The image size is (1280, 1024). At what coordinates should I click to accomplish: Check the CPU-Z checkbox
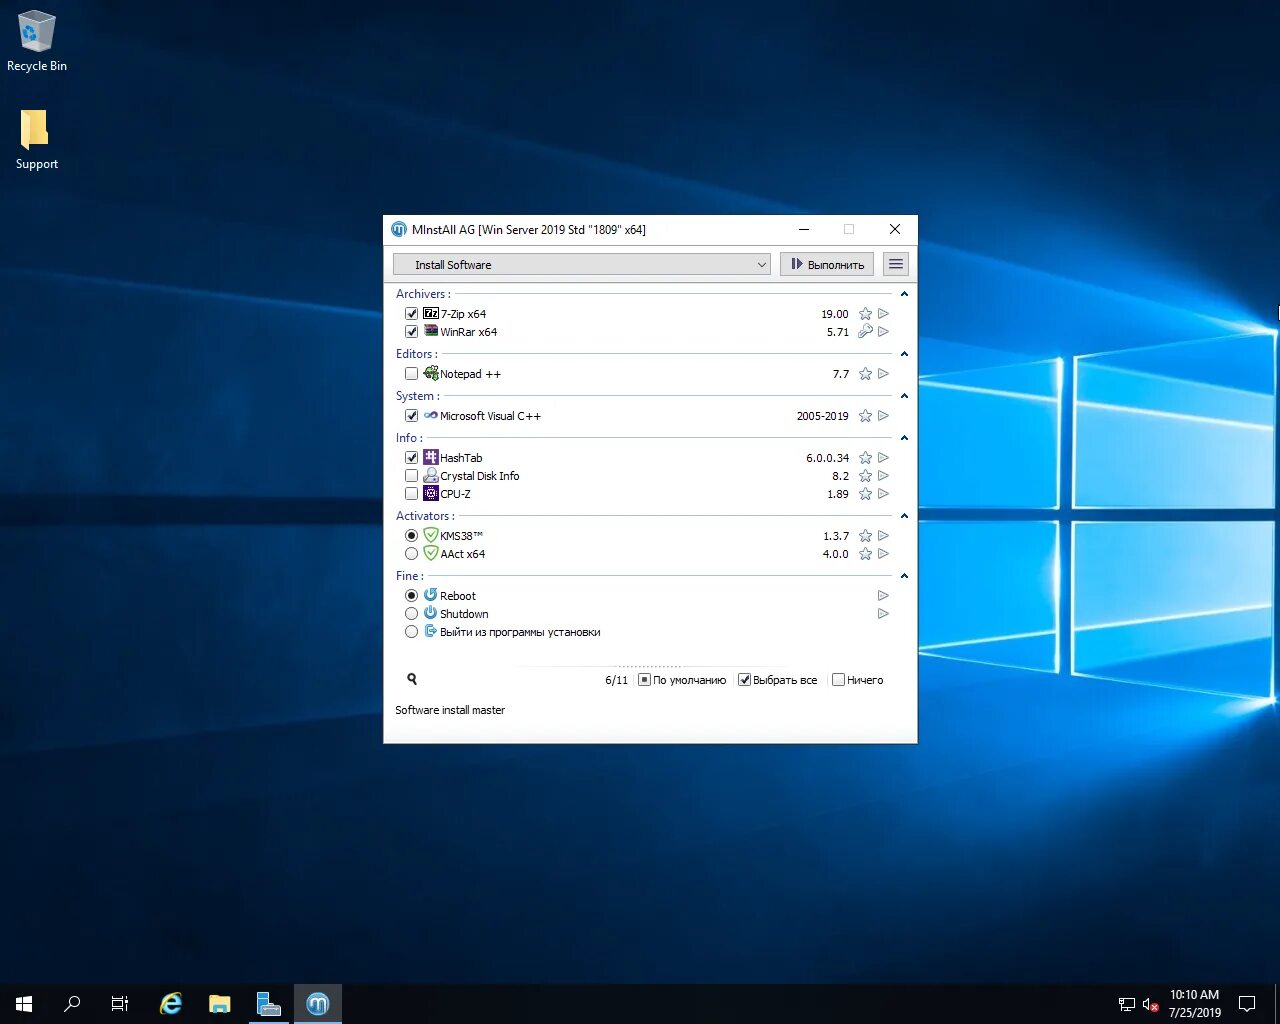(411, 494)
